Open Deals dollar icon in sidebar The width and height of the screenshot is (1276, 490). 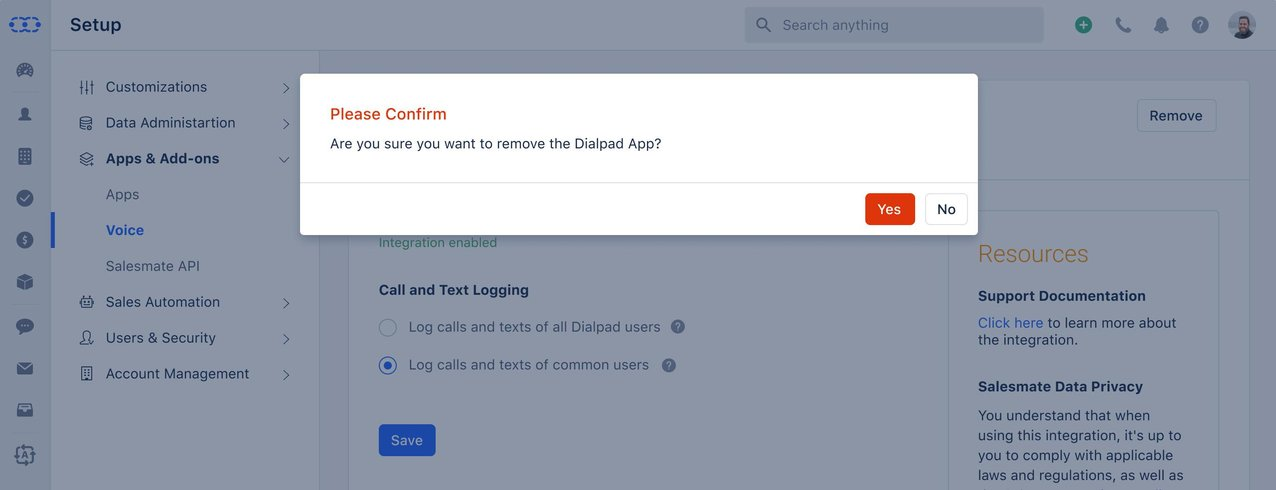(x=25, y=240)
